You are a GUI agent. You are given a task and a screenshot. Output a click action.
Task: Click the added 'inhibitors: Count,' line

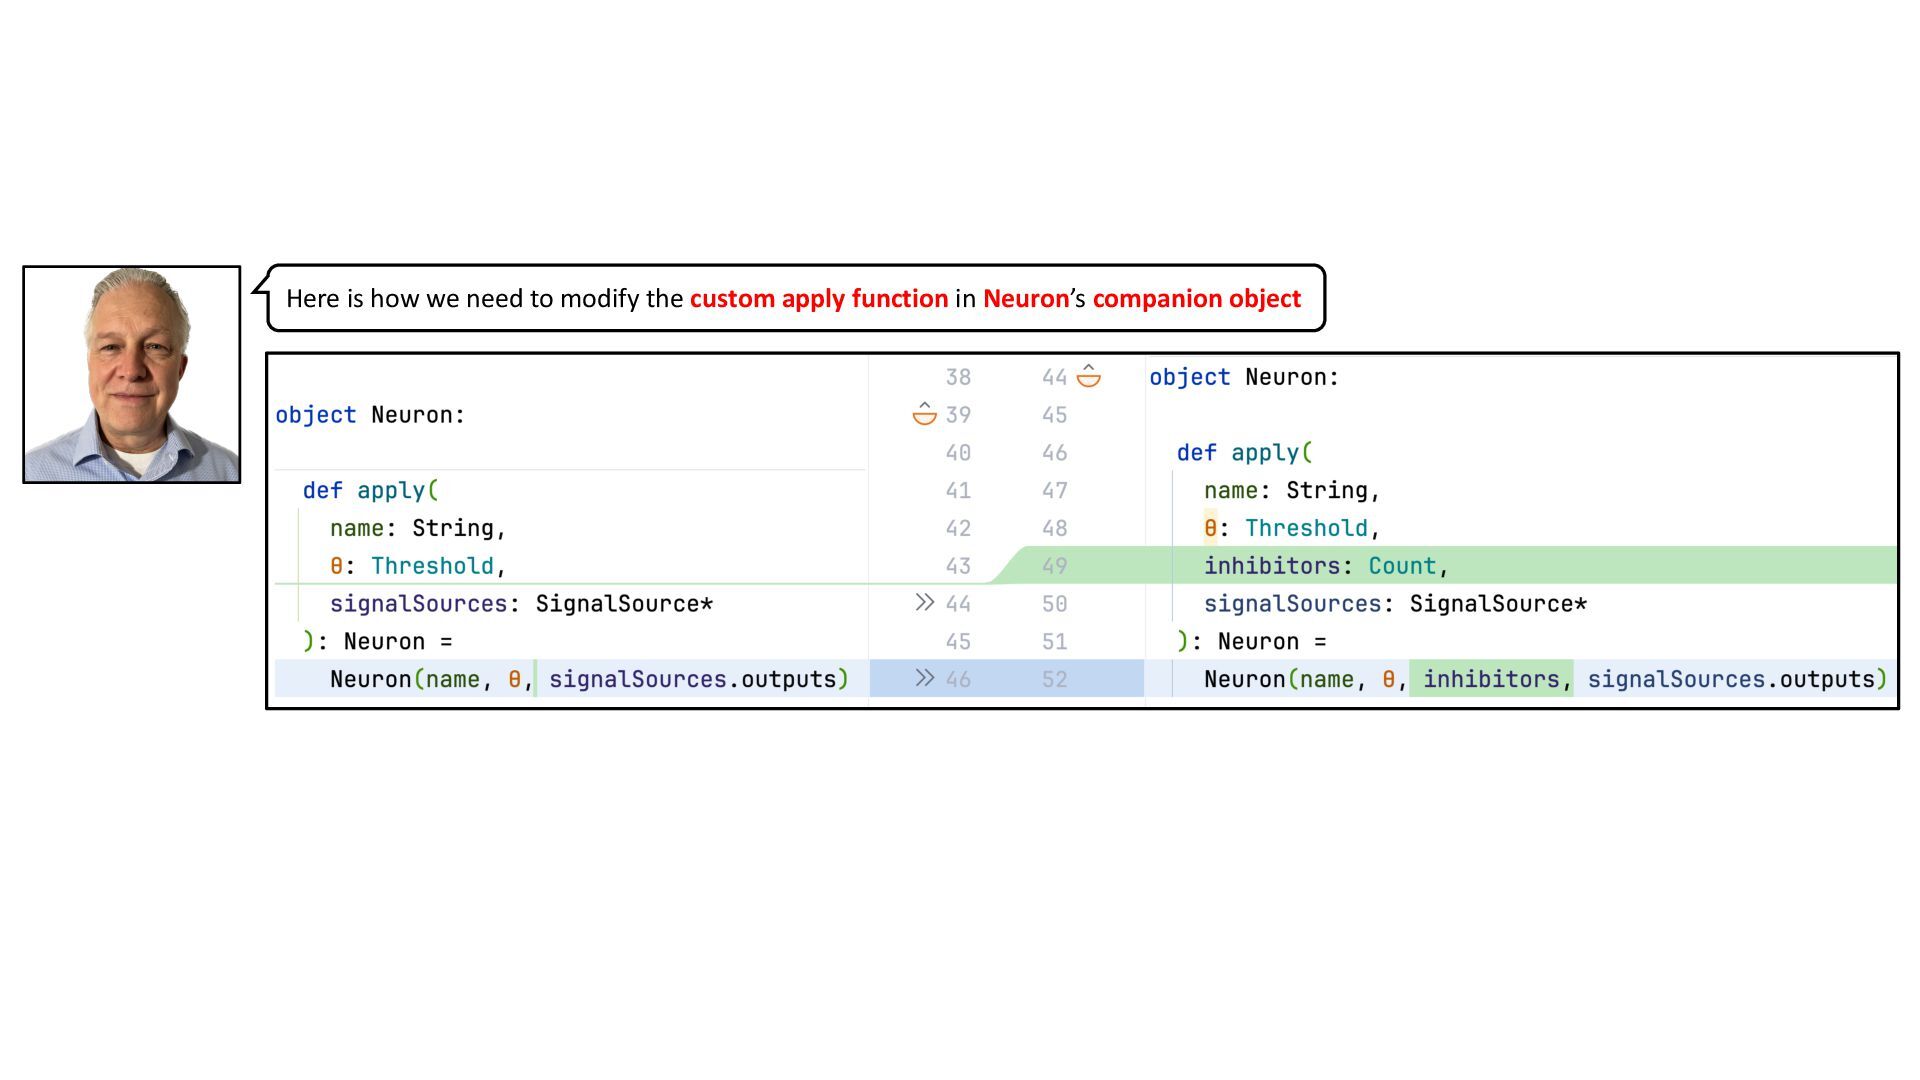coord(1325,566)
